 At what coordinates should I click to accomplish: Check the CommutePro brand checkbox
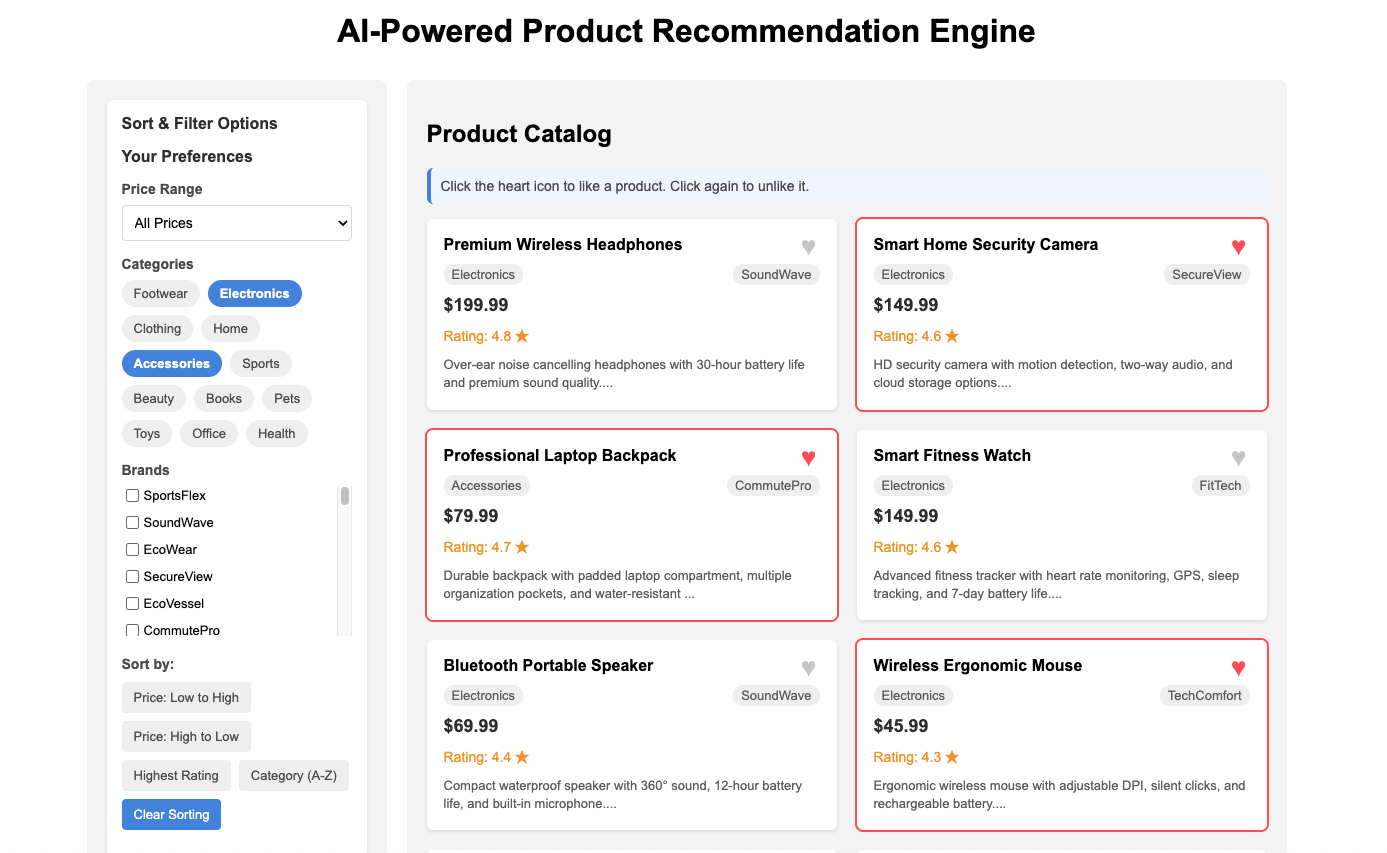tap(133, 630)
